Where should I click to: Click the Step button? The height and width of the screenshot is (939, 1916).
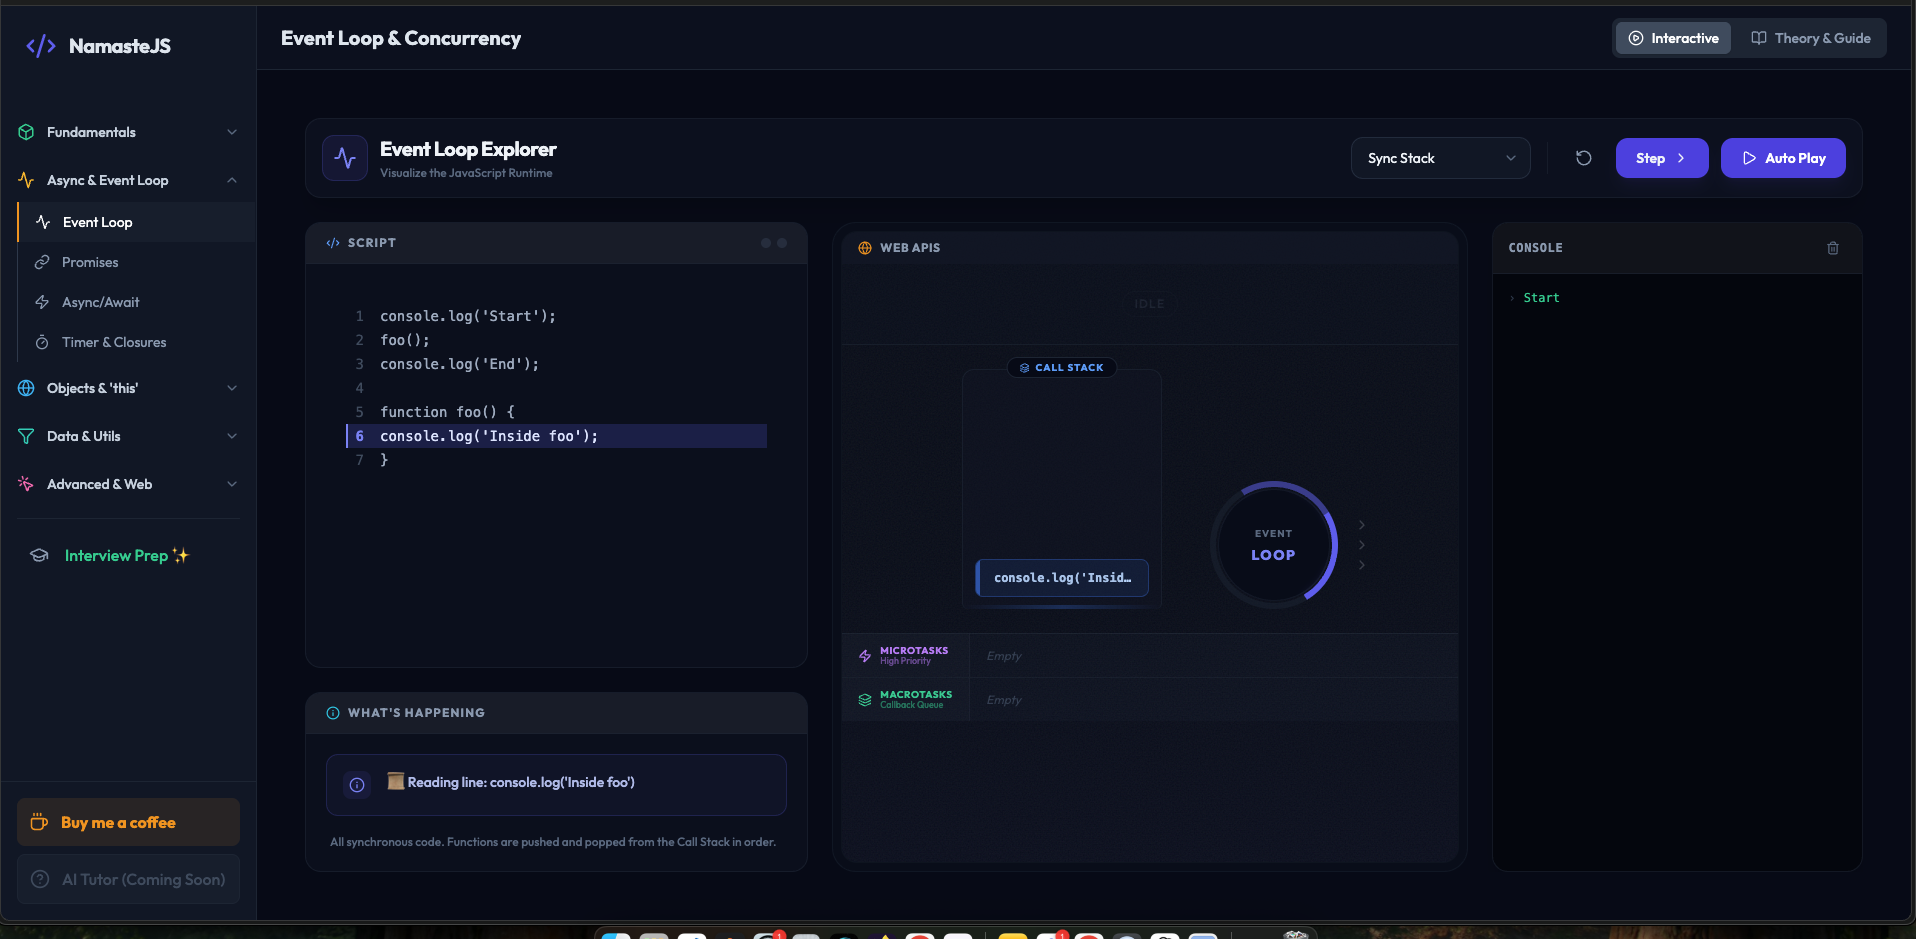click(1662, 158)
